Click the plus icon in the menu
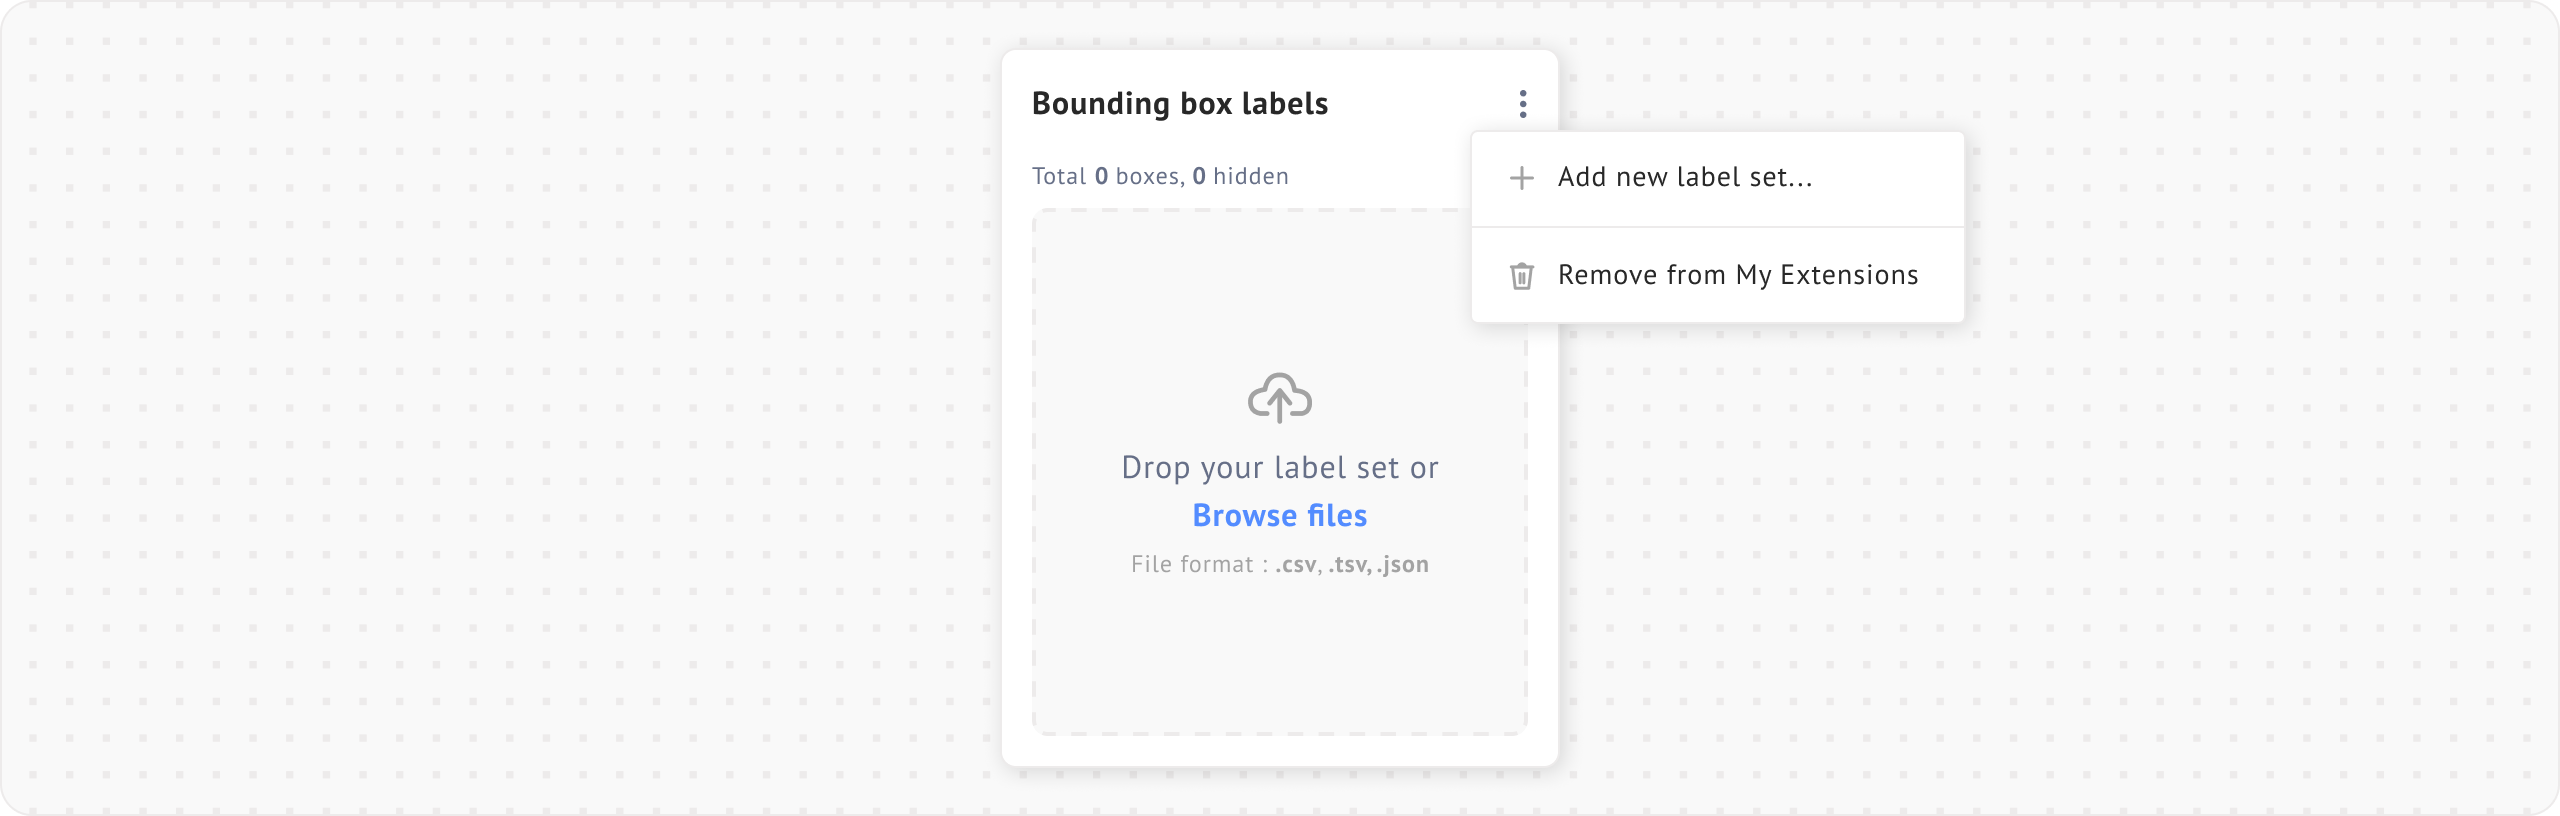 pos(1521,178)
